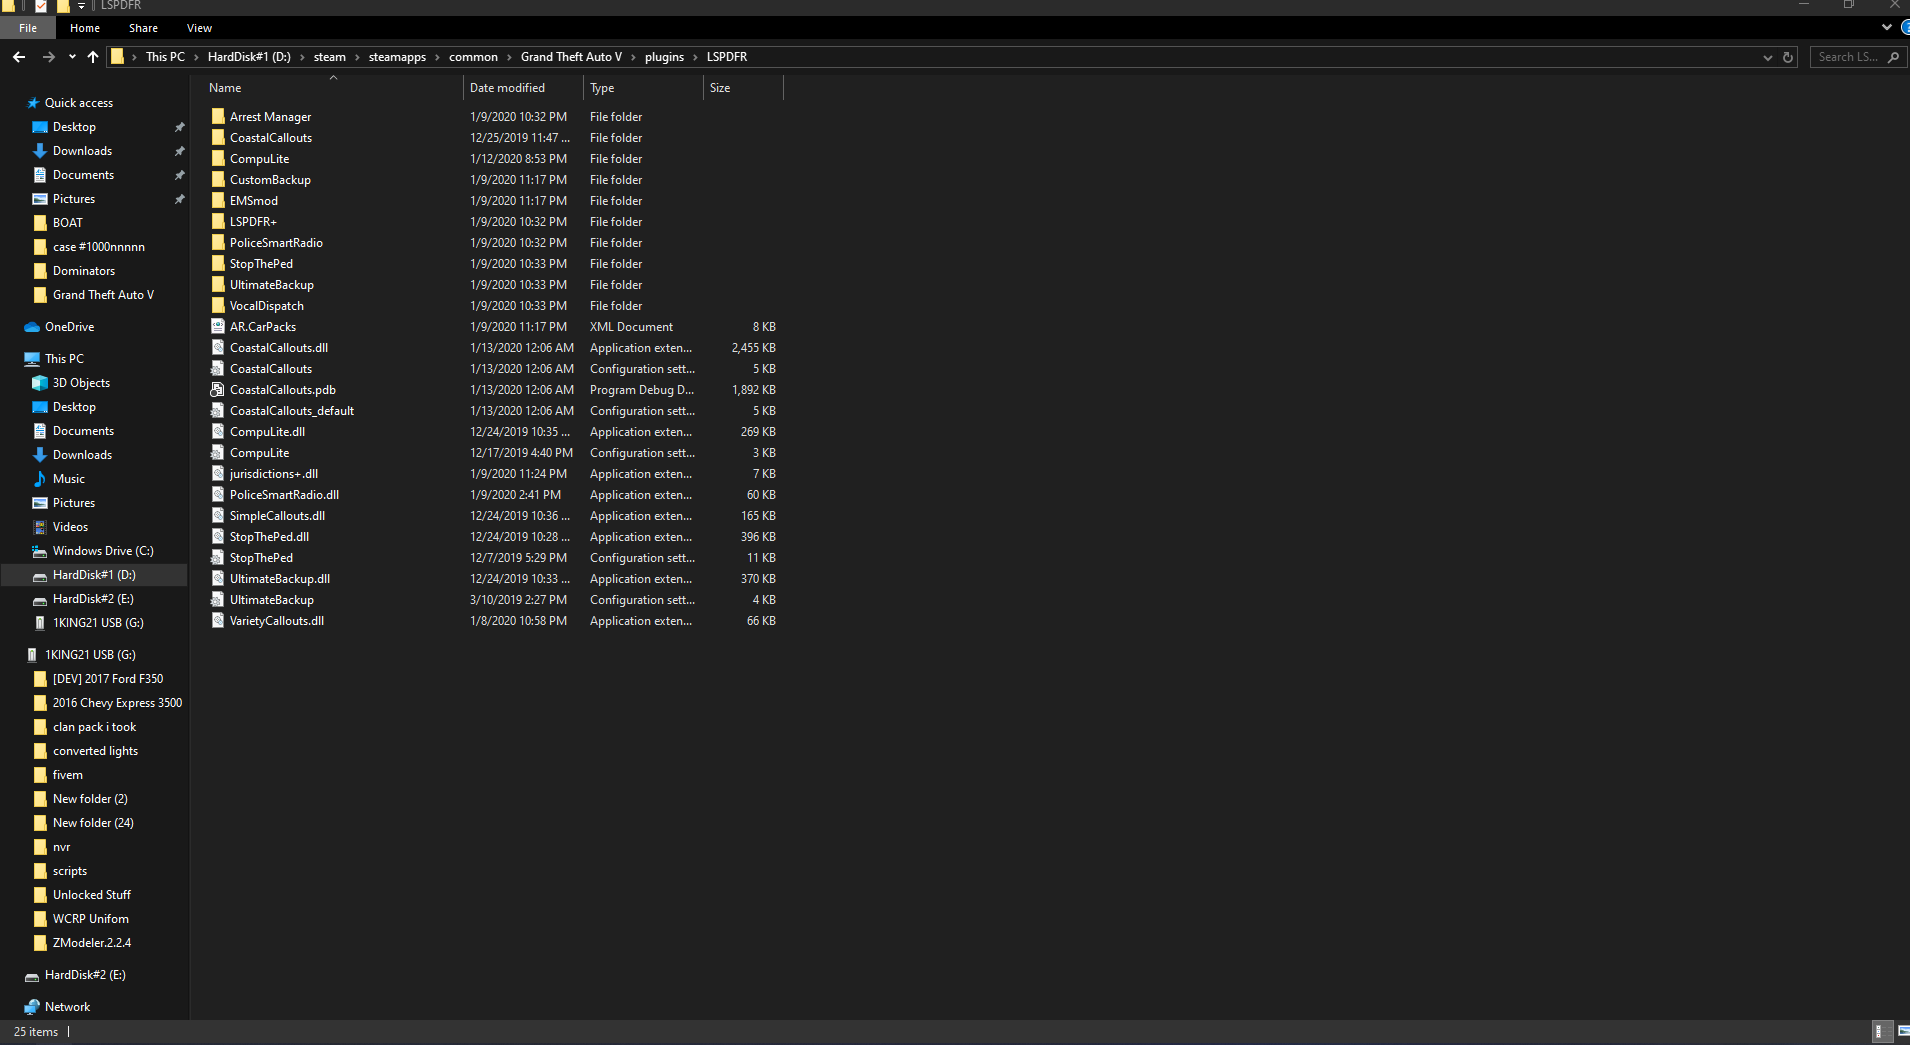Open [DEV] 2017 Ford F350 folder
This screenshot has width=1910, height=1045.
[108, 679]
